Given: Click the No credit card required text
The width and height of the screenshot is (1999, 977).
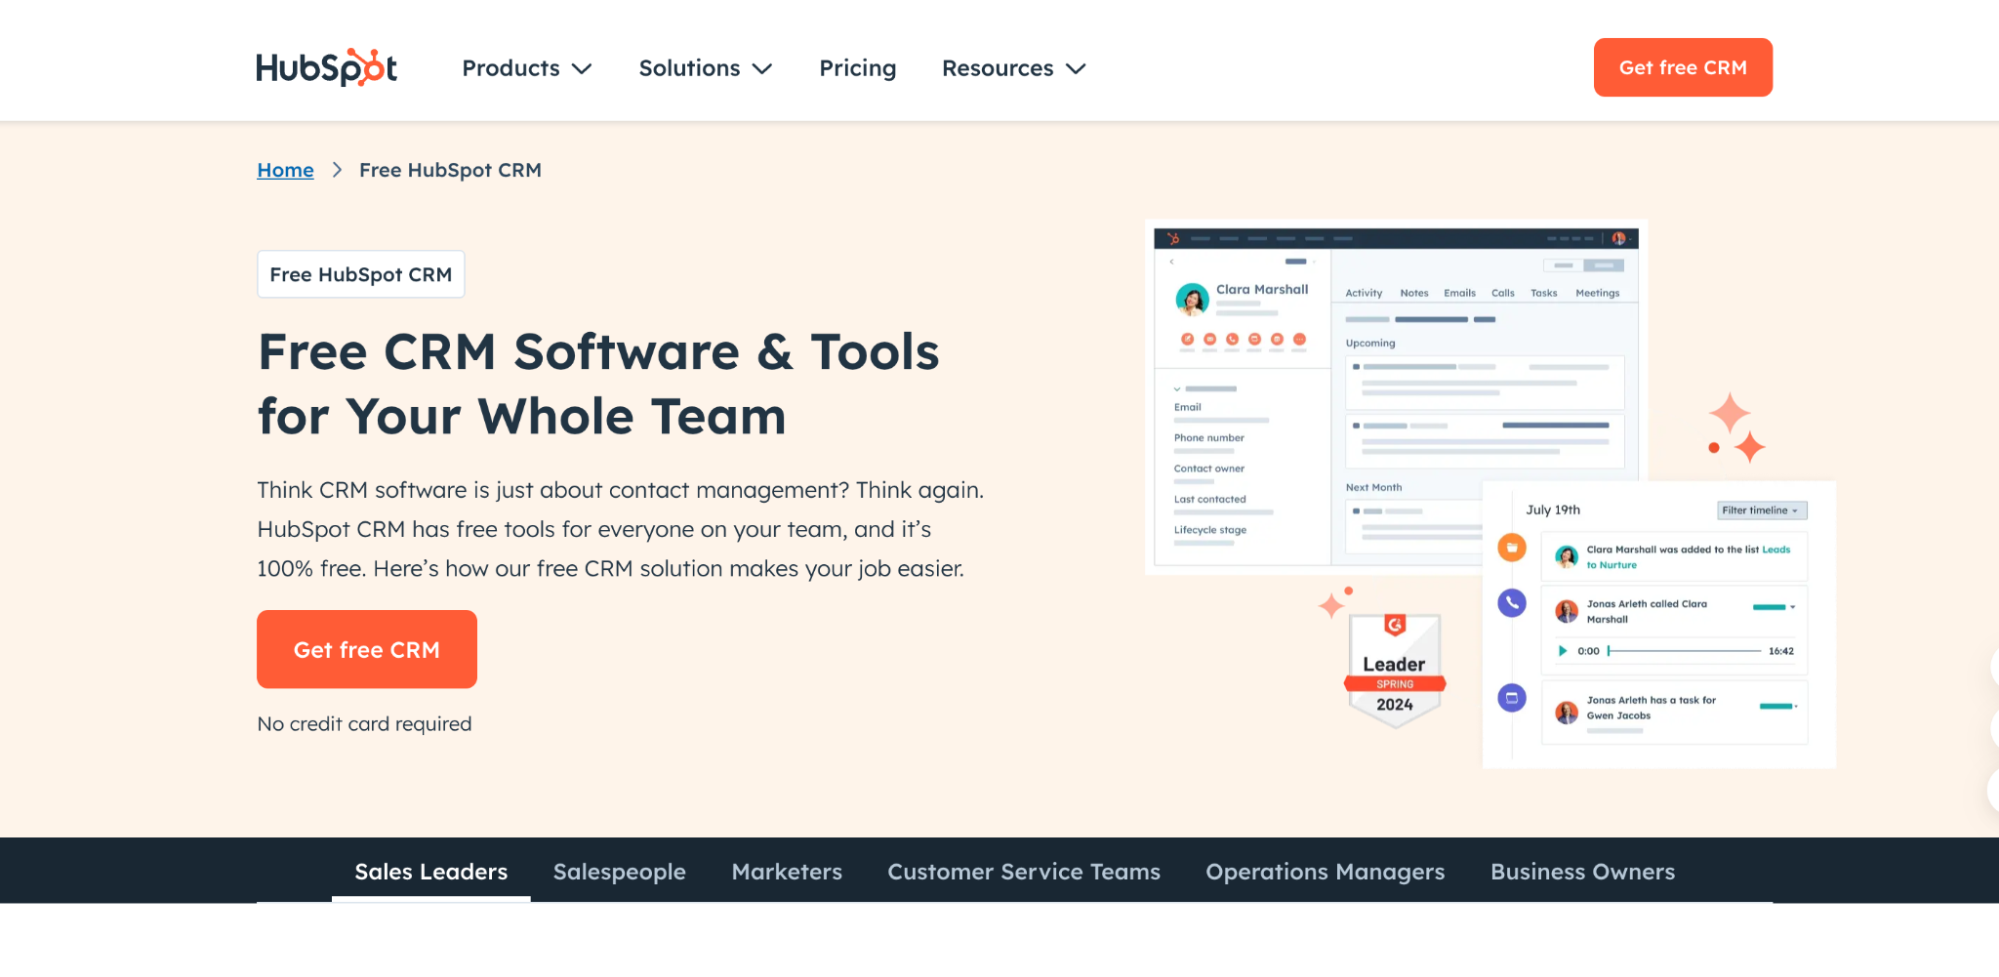Looking at the screenshot, I should point(364,724).
